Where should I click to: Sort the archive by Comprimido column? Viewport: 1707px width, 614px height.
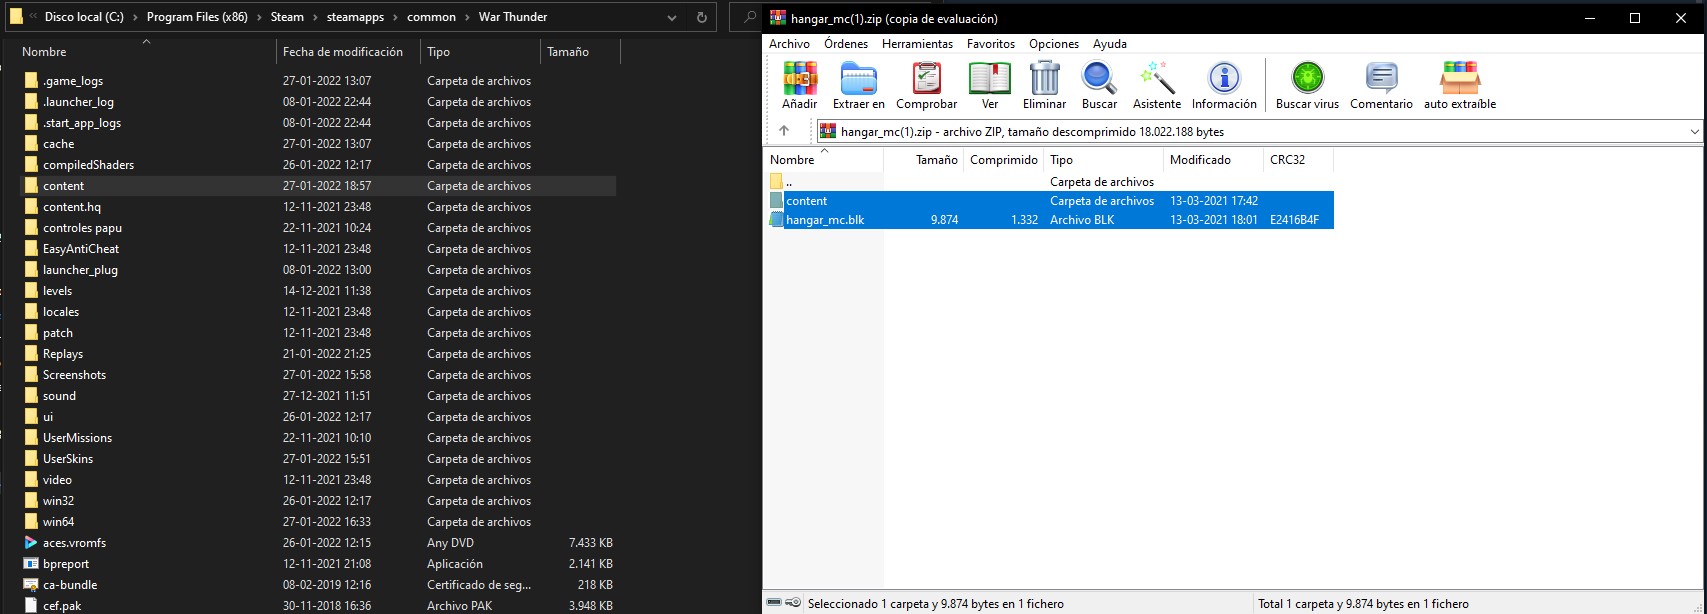[x=1003, y=160]
